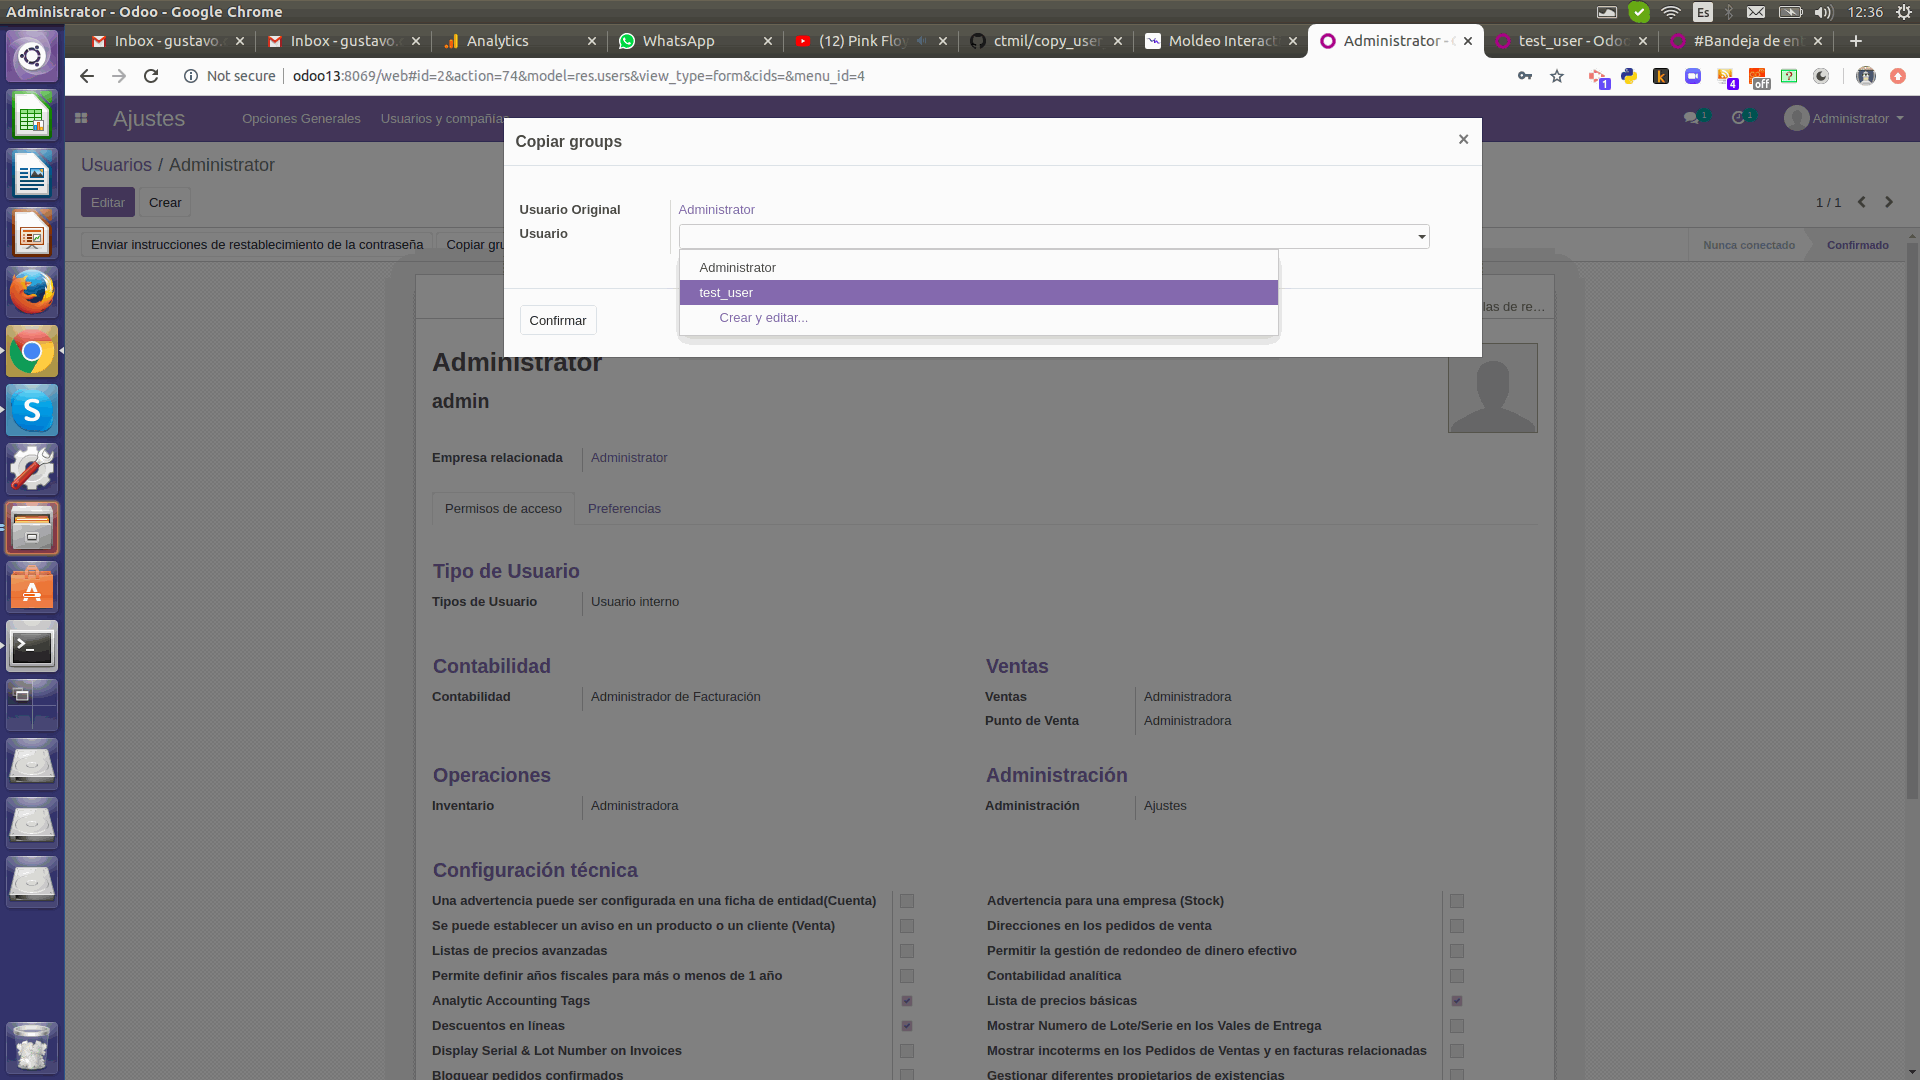1920x1080 pixels.
Task: Select the Confirmado status stage
Action: point(1857,245)
